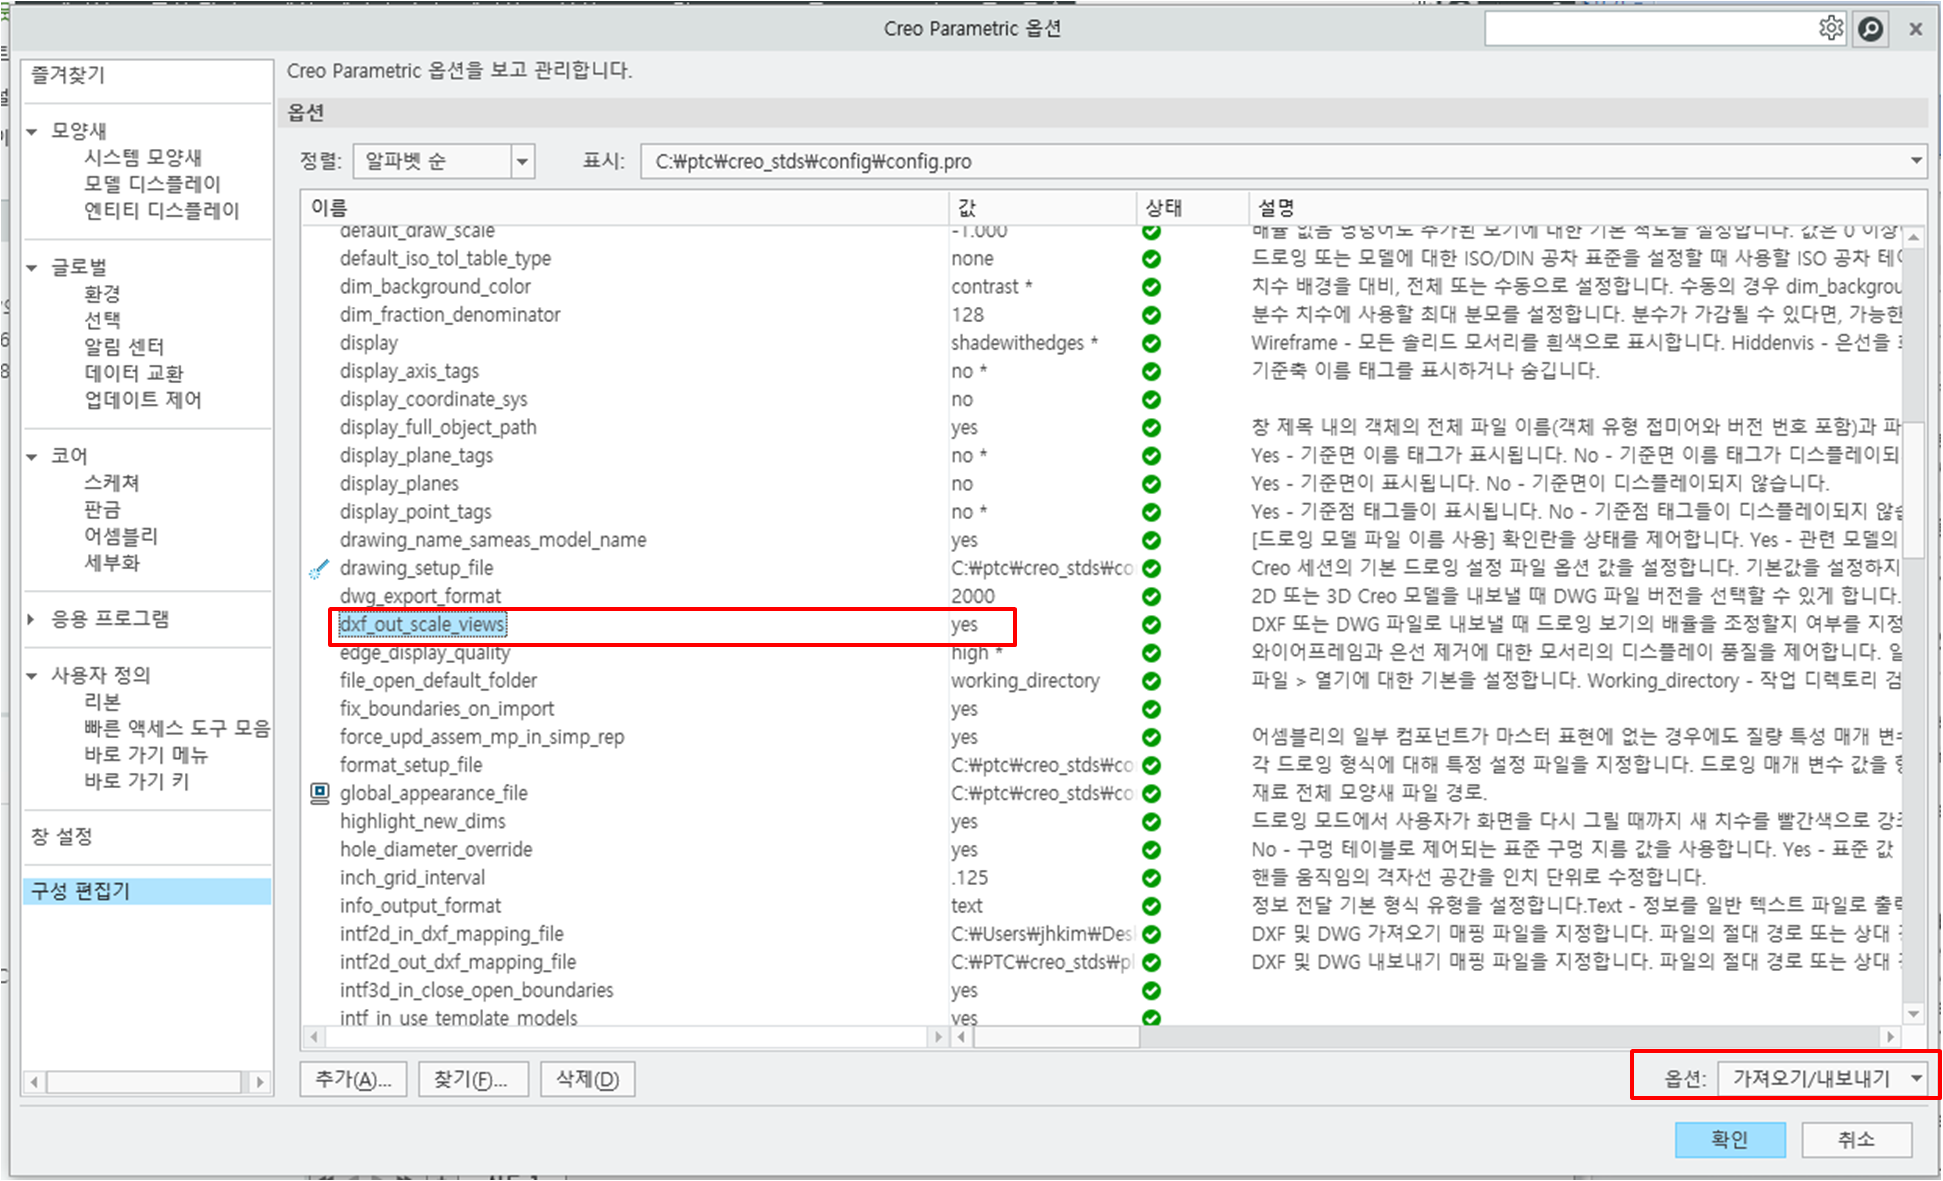
Task: Open the 알파벳 순 sort dropdown
Action: [x=522, y=162]
